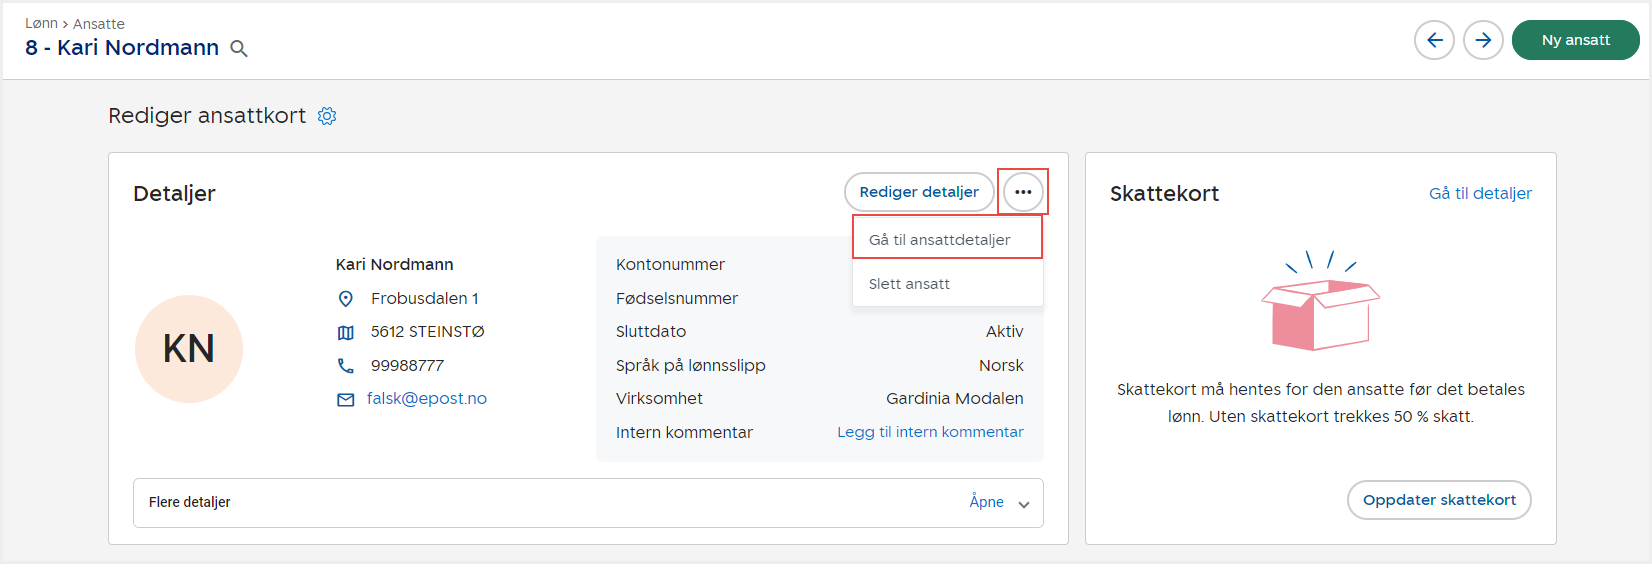1652x564 pixels.
Task: Click the three-dots more options button
Action: pyautogui.click(x=1023, y=192)
